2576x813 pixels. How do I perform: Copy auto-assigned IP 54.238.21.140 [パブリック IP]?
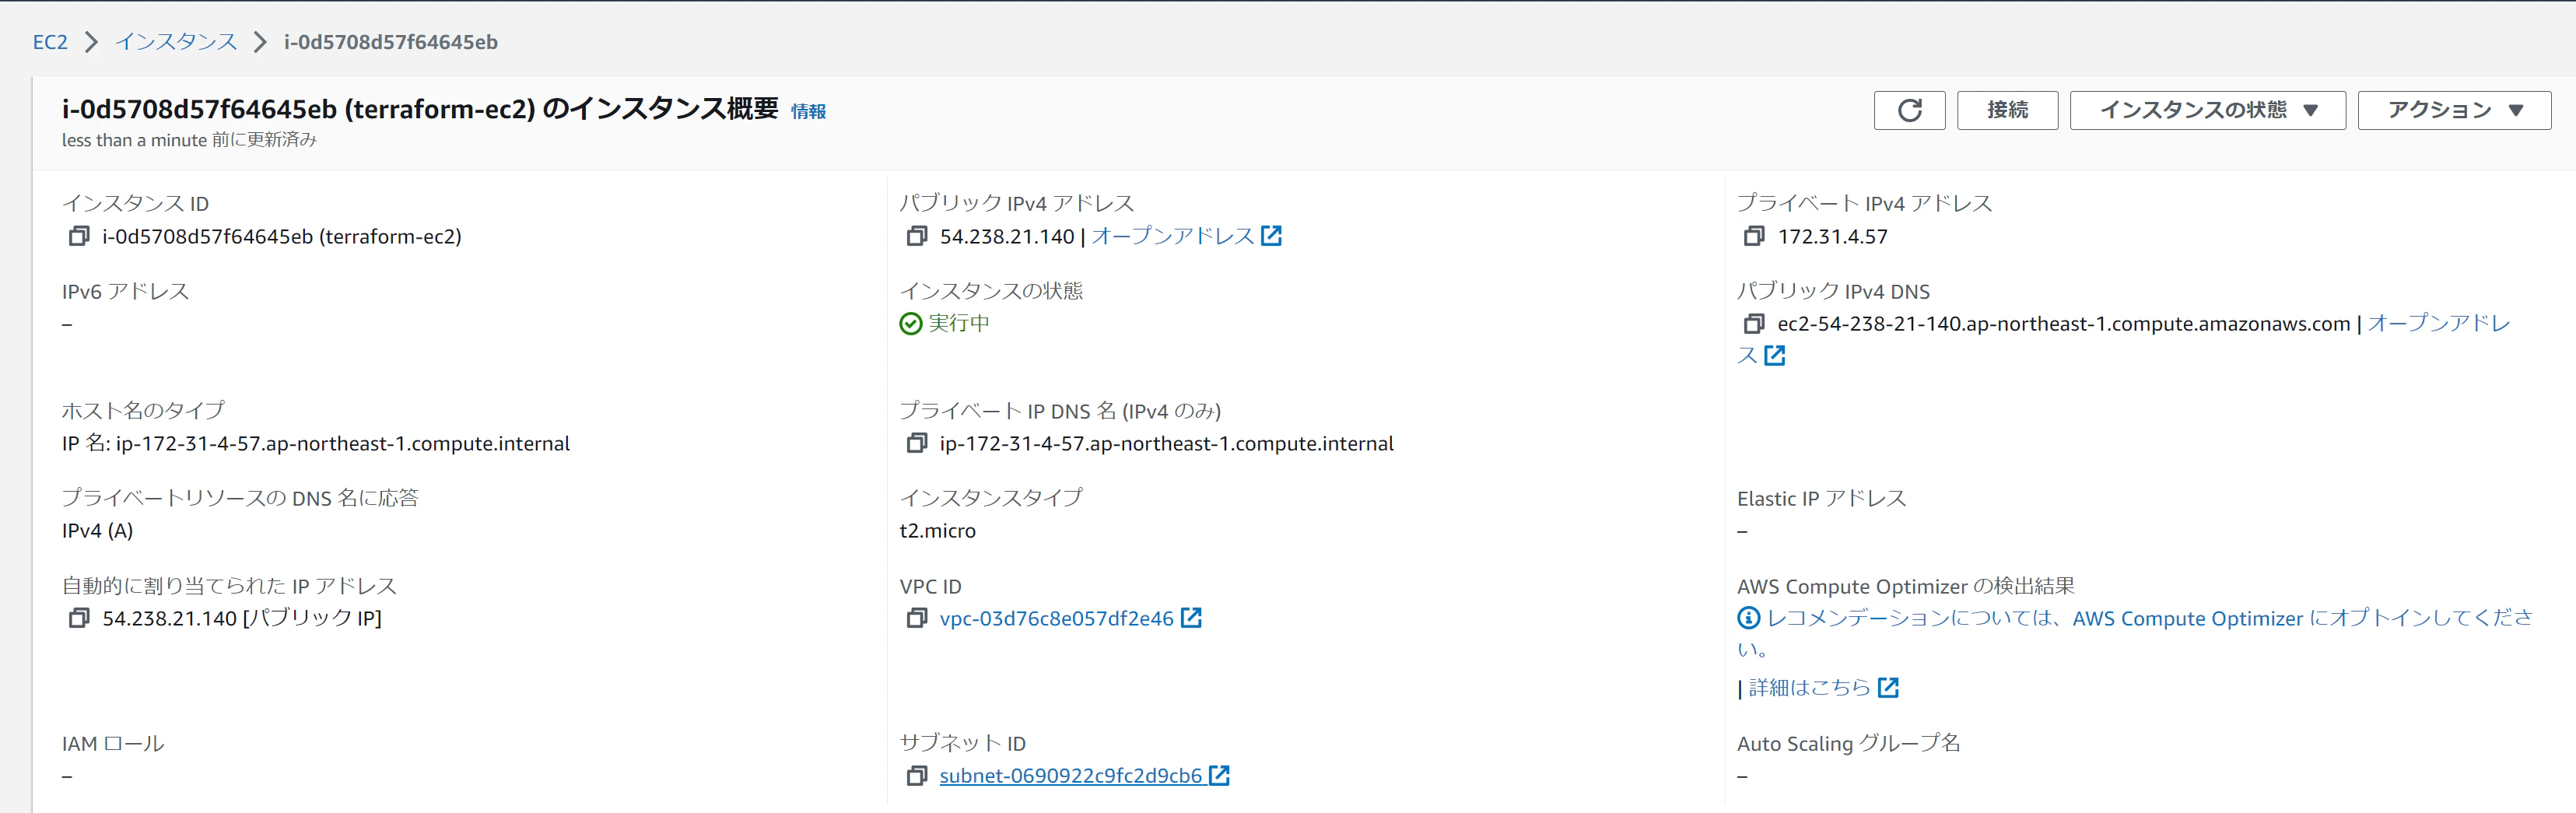click(x=78, y=618)
